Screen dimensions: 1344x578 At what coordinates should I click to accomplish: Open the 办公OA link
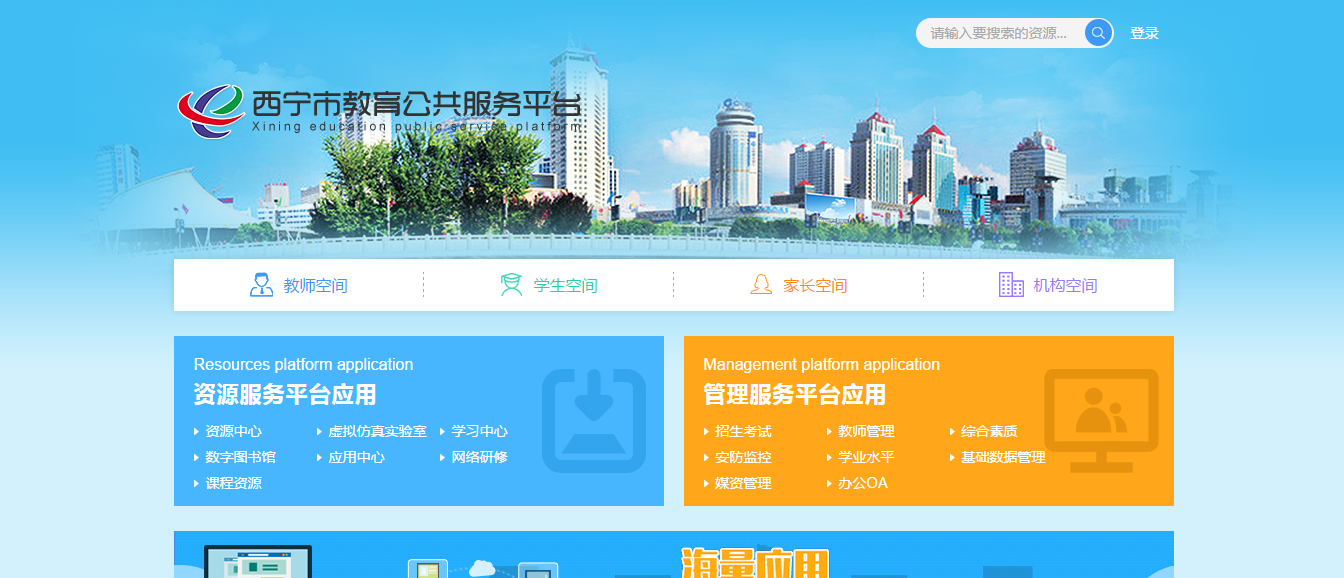coord(862,483)
